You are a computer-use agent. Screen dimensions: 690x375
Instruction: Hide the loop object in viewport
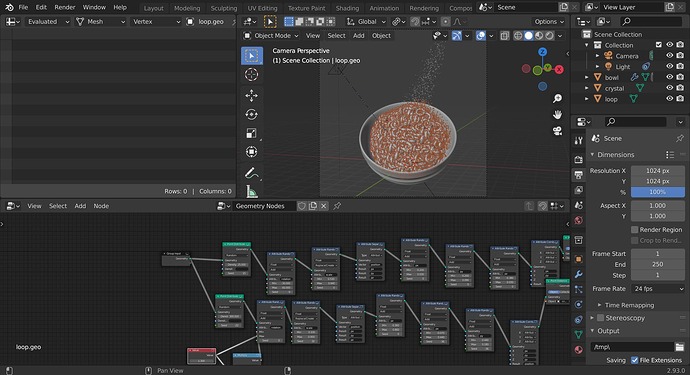tap(669, 99)
